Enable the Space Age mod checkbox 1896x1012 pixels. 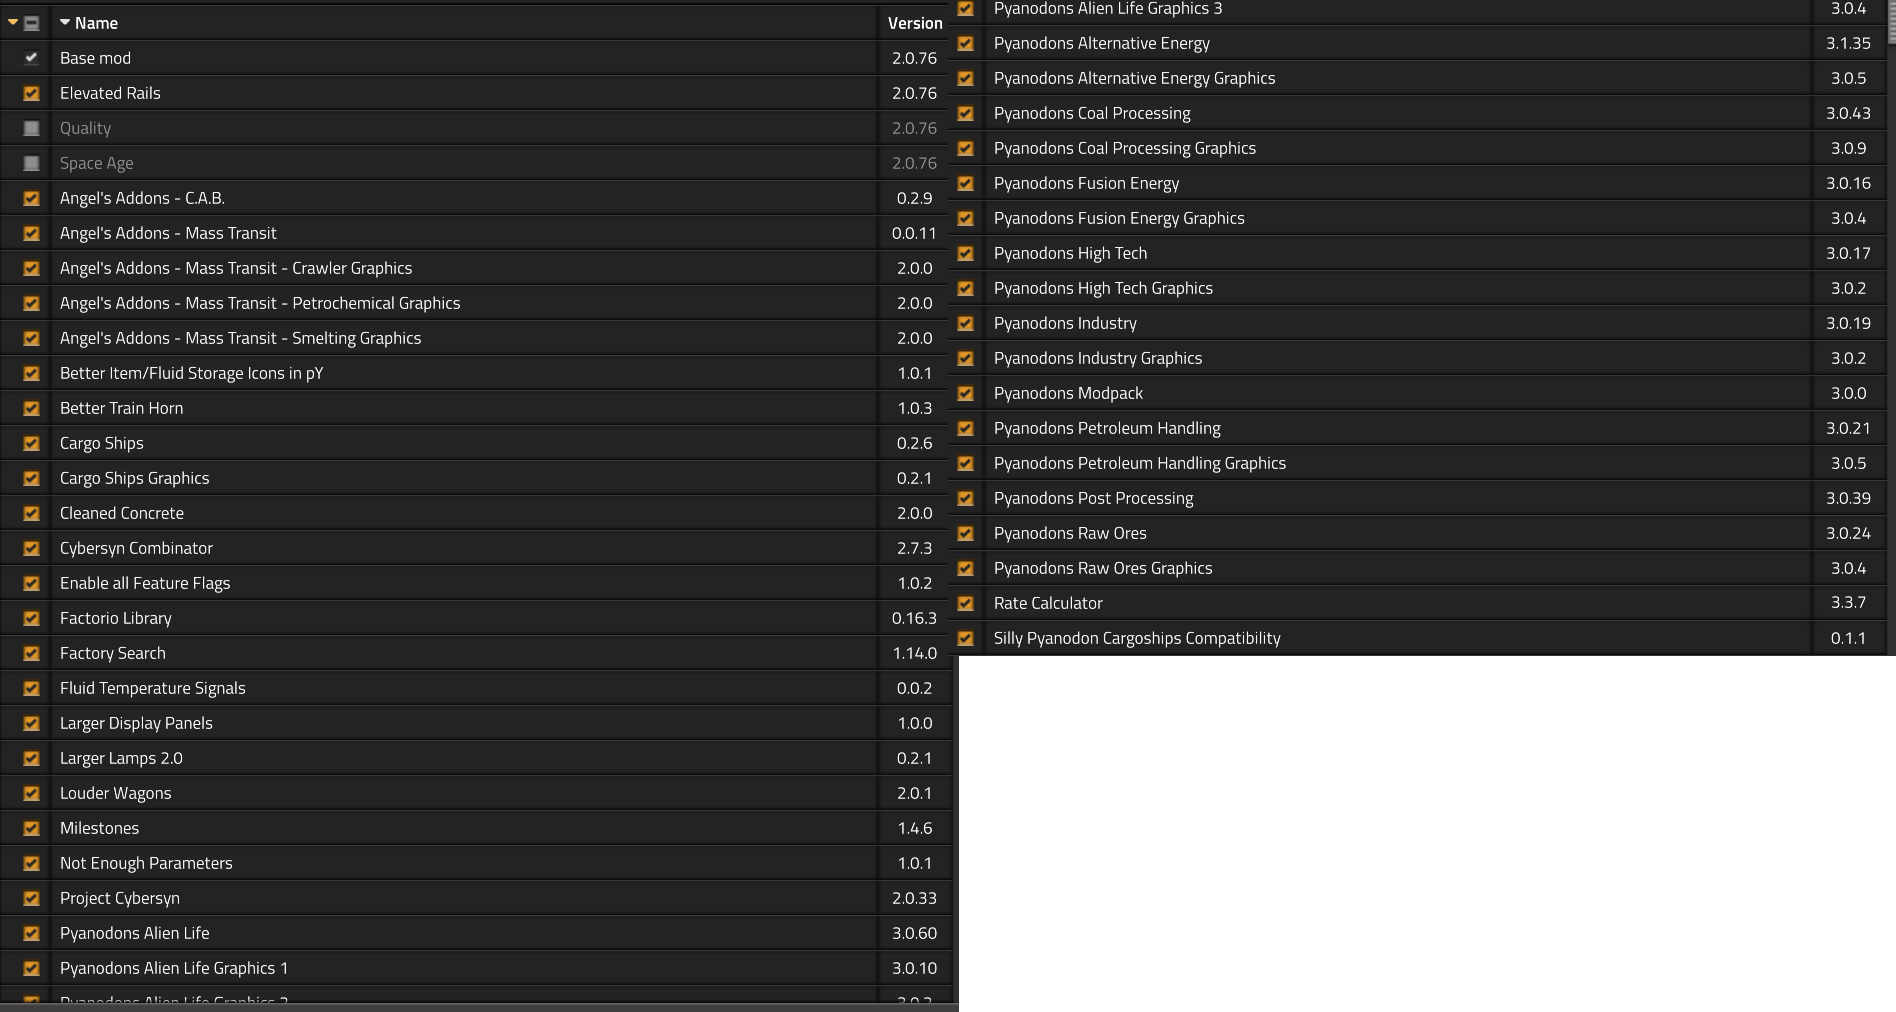click(32, 163)
